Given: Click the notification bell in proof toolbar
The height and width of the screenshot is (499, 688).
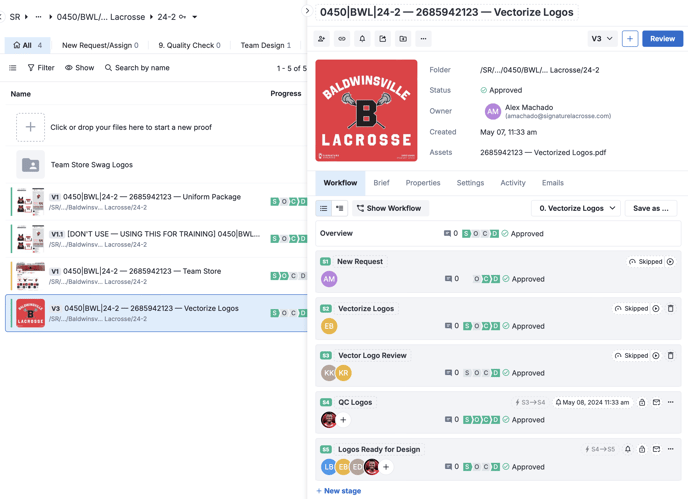Looking at the screenshot, I should [x=362, y=39].
